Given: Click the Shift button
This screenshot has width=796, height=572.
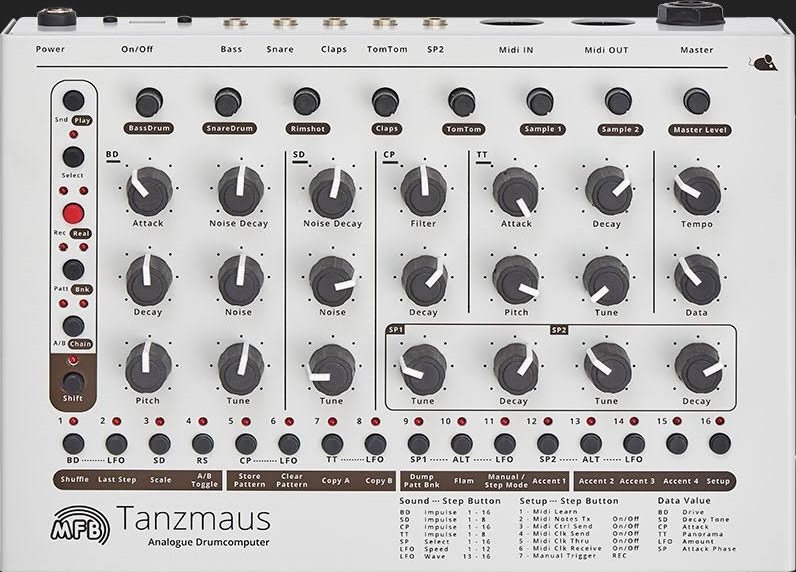Looking at the screenshot, I should coord(73,381).
